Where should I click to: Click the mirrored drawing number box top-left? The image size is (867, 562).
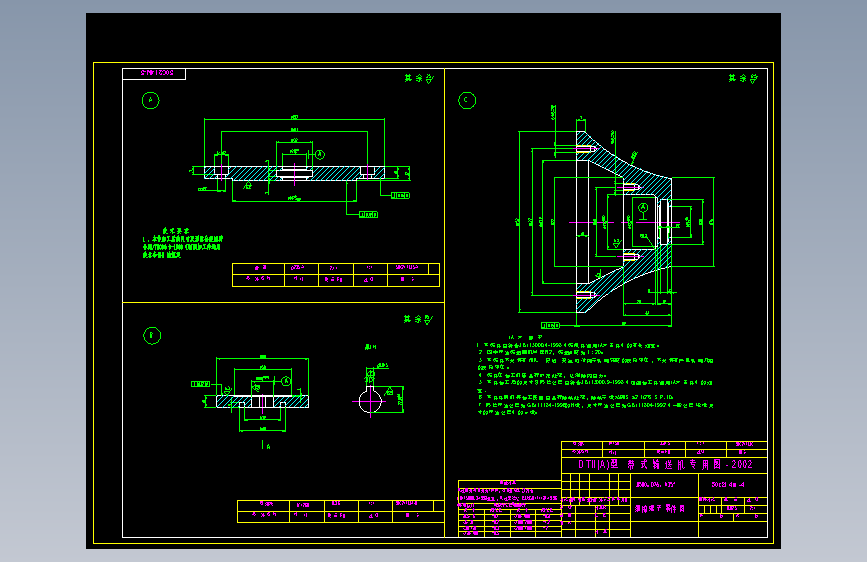154,74
